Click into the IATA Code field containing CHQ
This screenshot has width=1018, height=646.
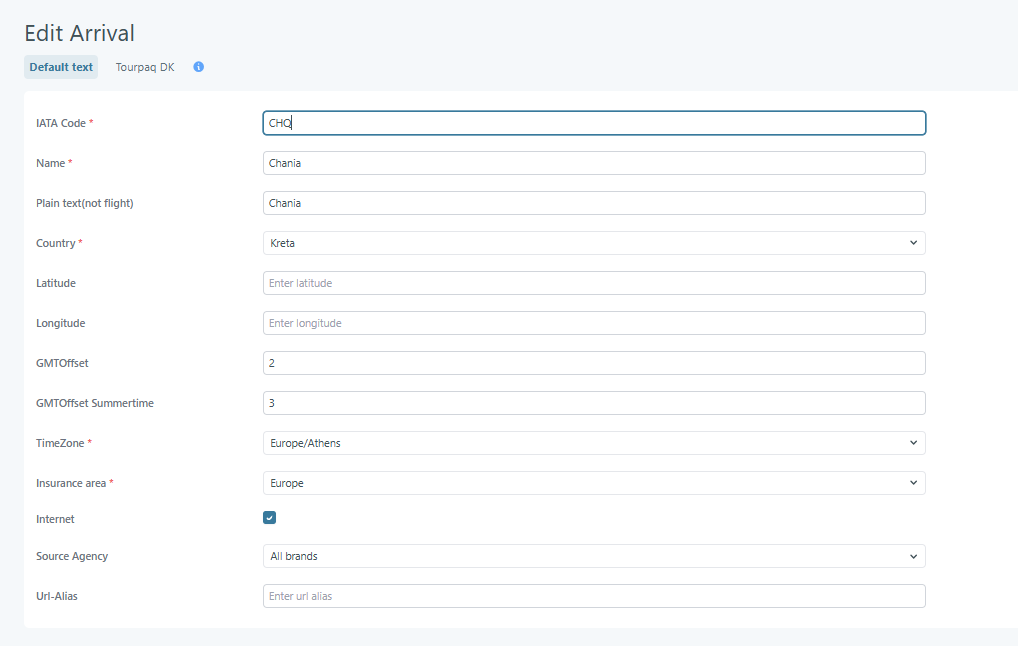coord(593,123)
